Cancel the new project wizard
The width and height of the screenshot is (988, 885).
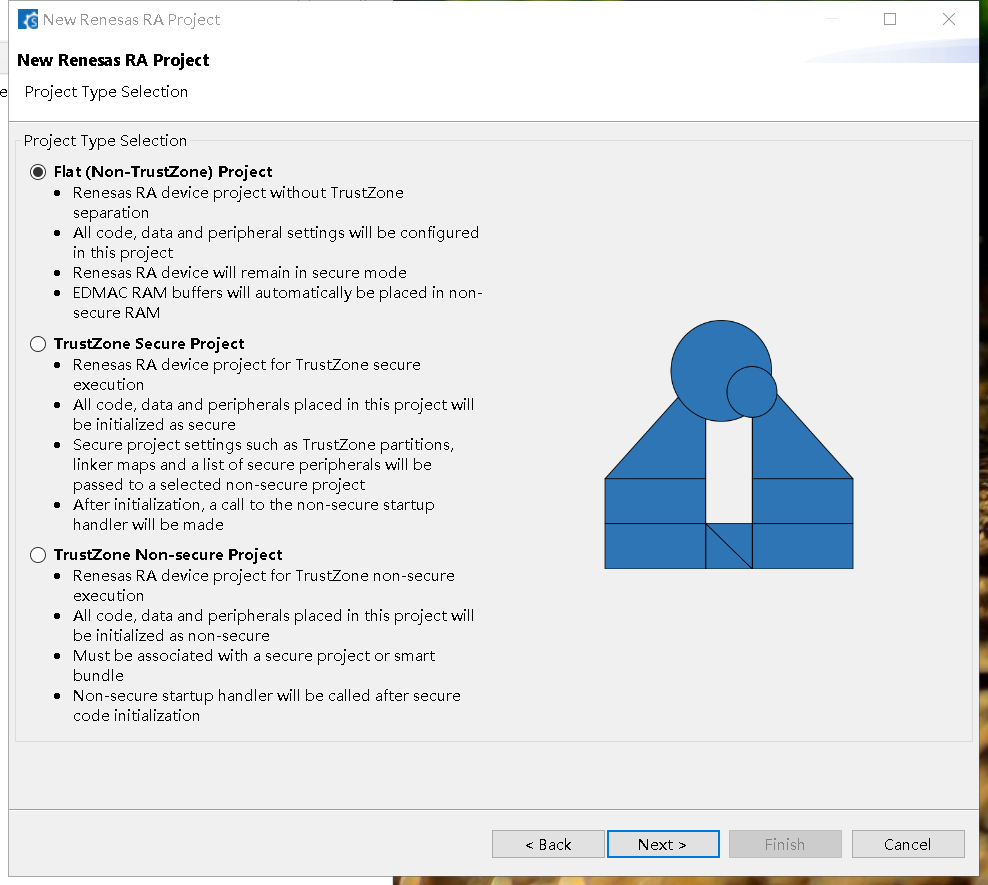pos(908,844)
